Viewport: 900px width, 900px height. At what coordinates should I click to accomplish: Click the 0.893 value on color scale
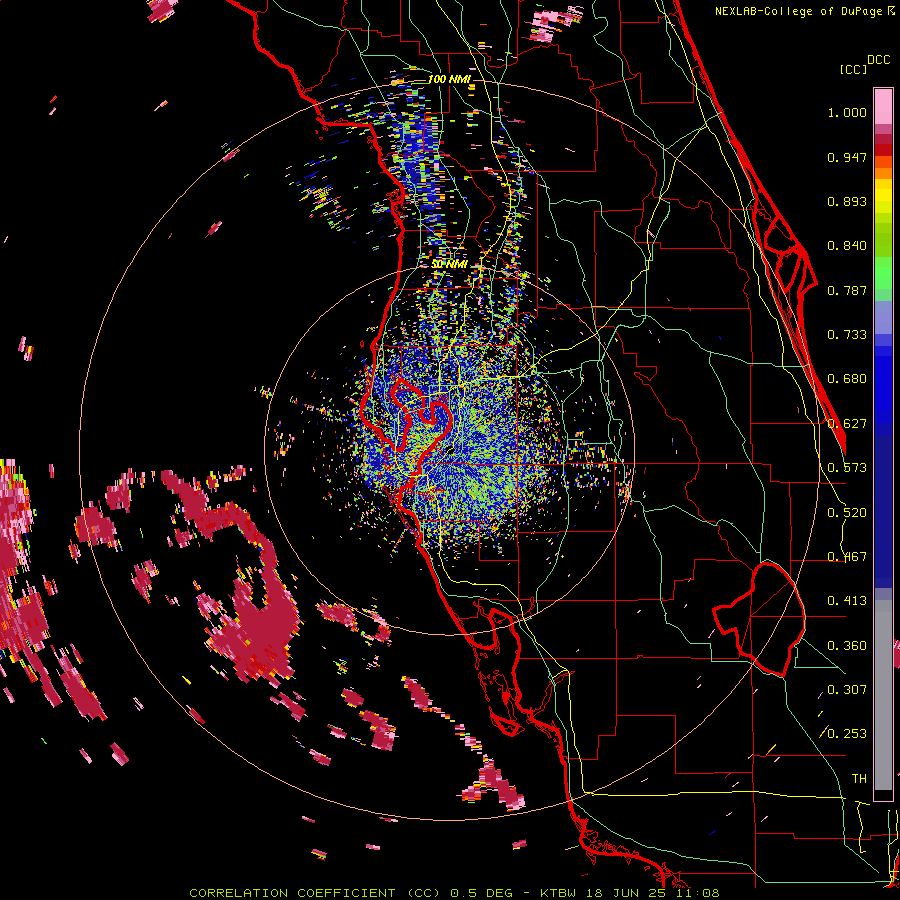[847, 201]
